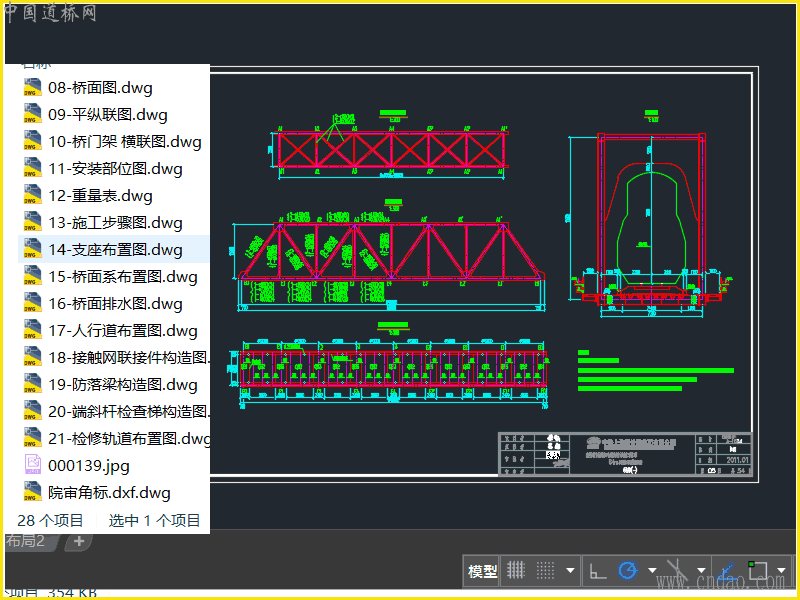Viewport: 800px width, 600px height.
Task: Click the DWG icon of 08-桥面图.dwg
Action: click(x=33, y=88)
